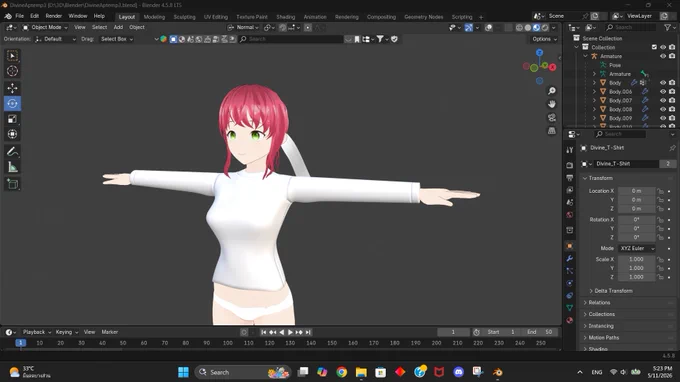Expand the Body.009 tree item
This screenshot has width=680, height=382.
pyautogui.click(x=594, y=118)
